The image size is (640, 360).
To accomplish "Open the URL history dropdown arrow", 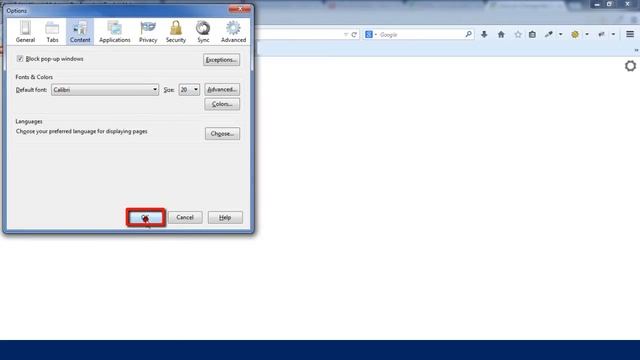I will [x=345, y=35].
